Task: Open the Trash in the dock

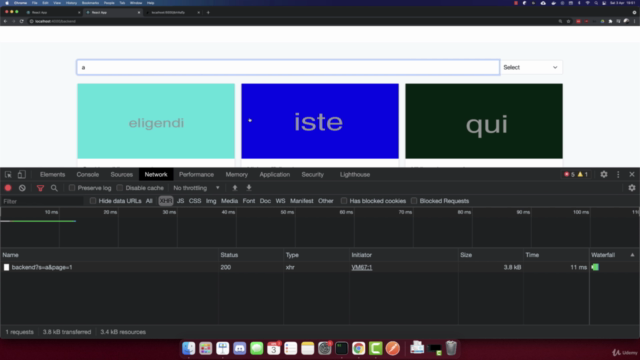Action: [451, 348]
